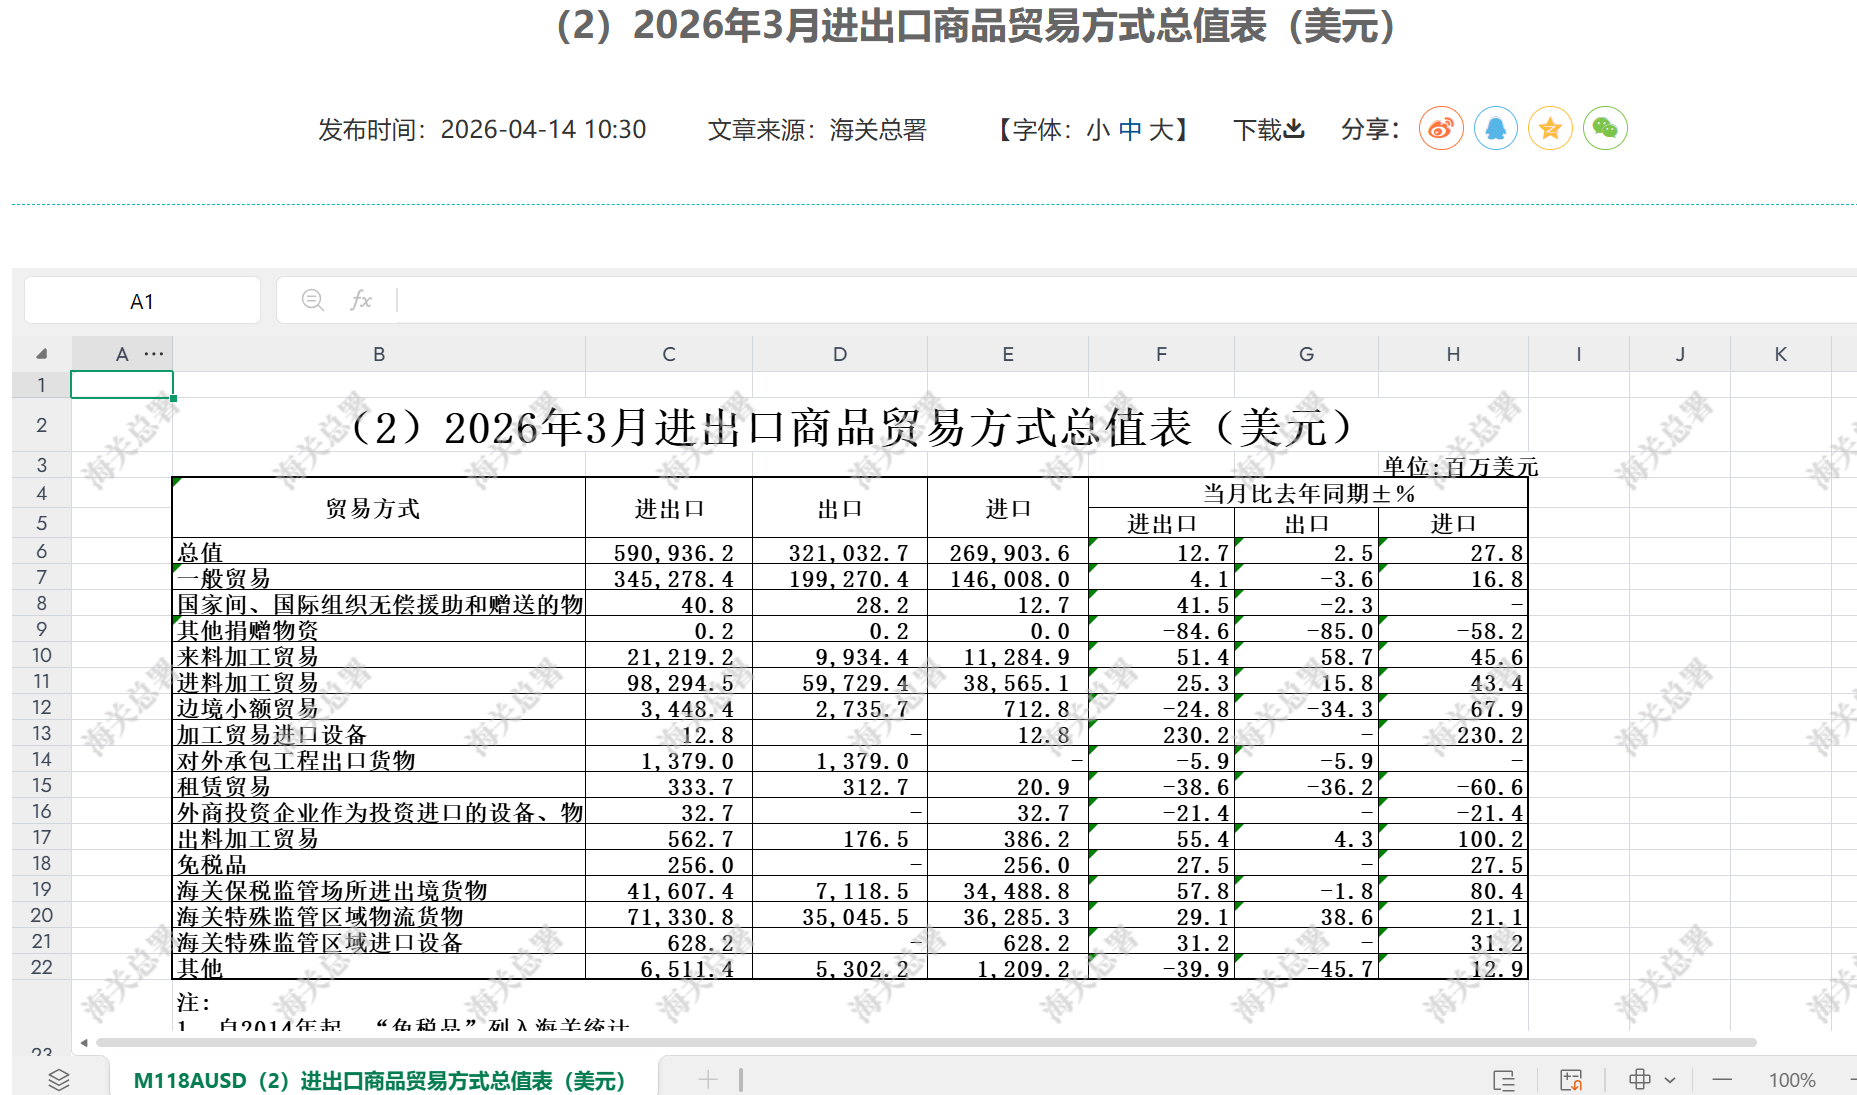Screen dimensions: 1857x1095
Task: Select the M118AUSD sheet tab
Action: pyautogui.click(x=379, y=1080)
